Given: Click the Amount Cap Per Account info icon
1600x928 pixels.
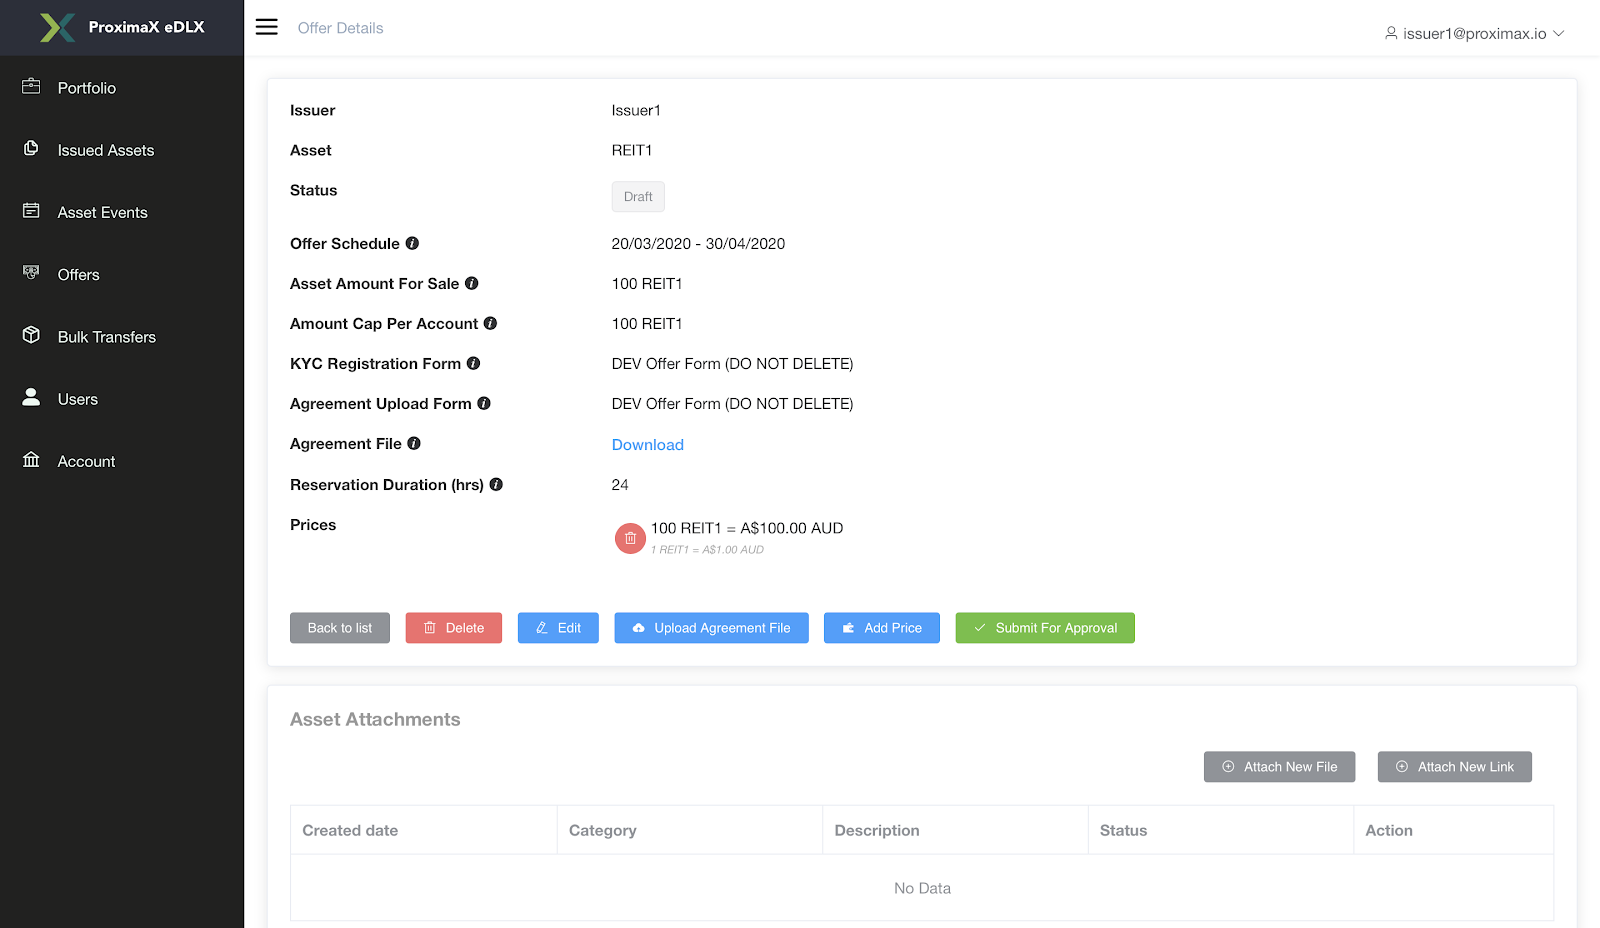Looking at the screenshot, I should 490,324.
